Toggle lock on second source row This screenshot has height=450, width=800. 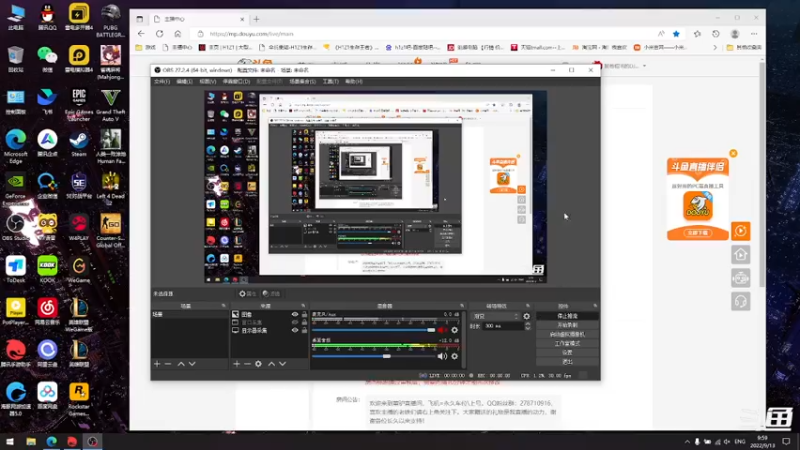pos(304,322)
